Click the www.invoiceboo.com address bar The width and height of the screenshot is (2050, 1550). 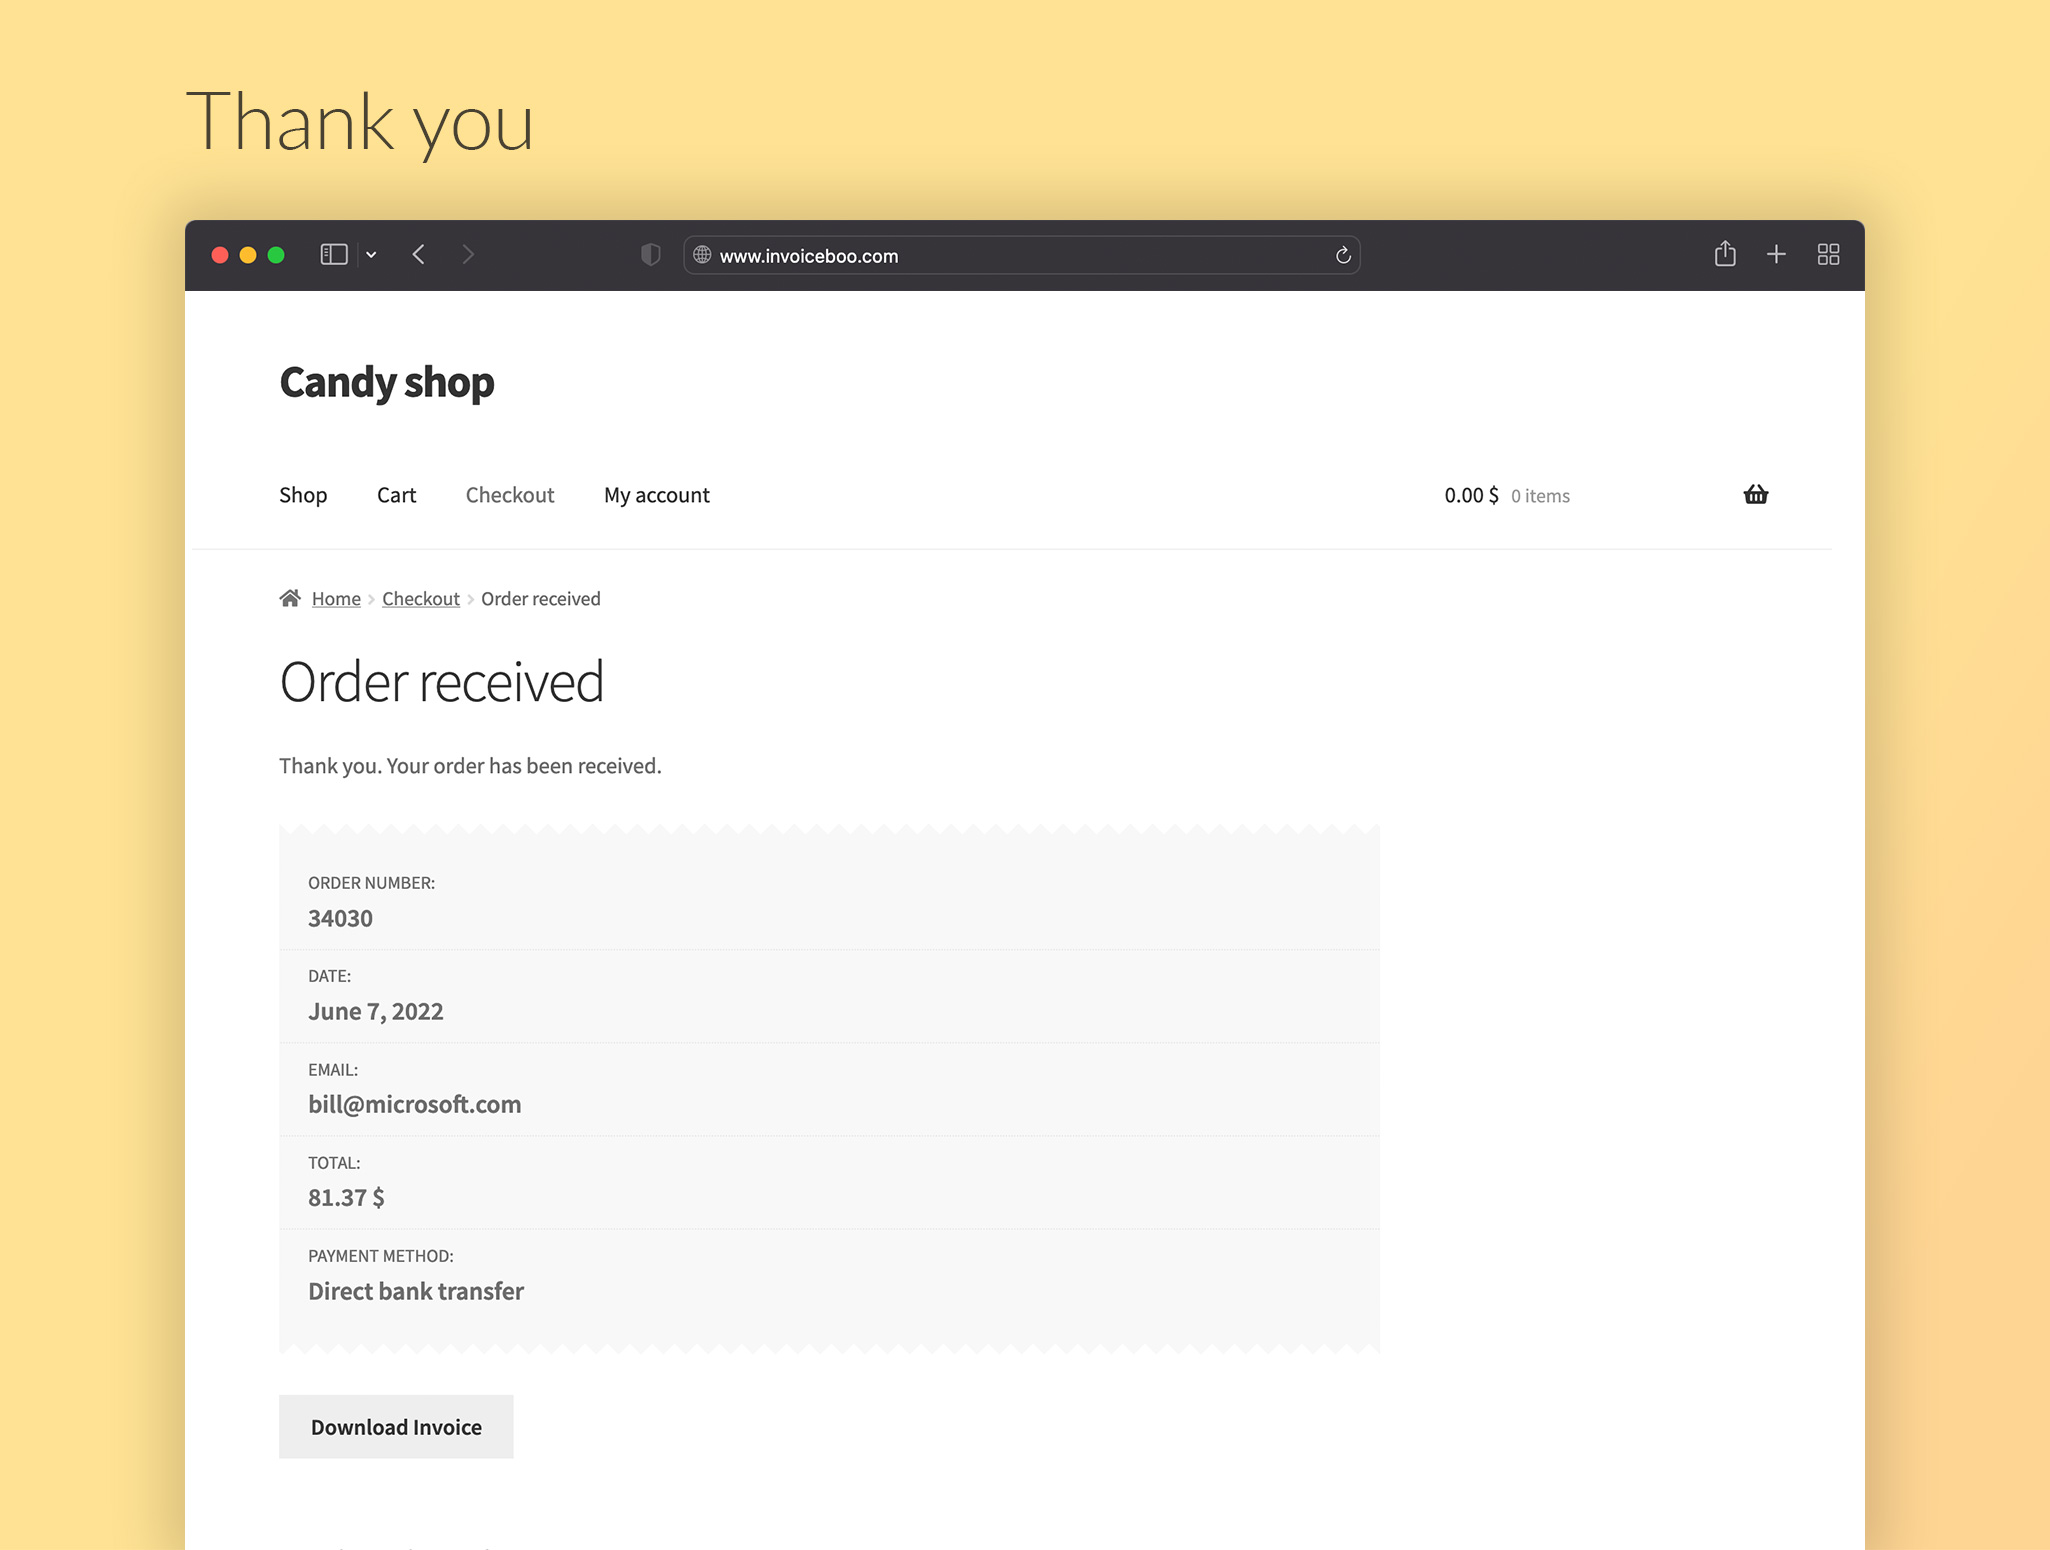tap(1010, 256)
